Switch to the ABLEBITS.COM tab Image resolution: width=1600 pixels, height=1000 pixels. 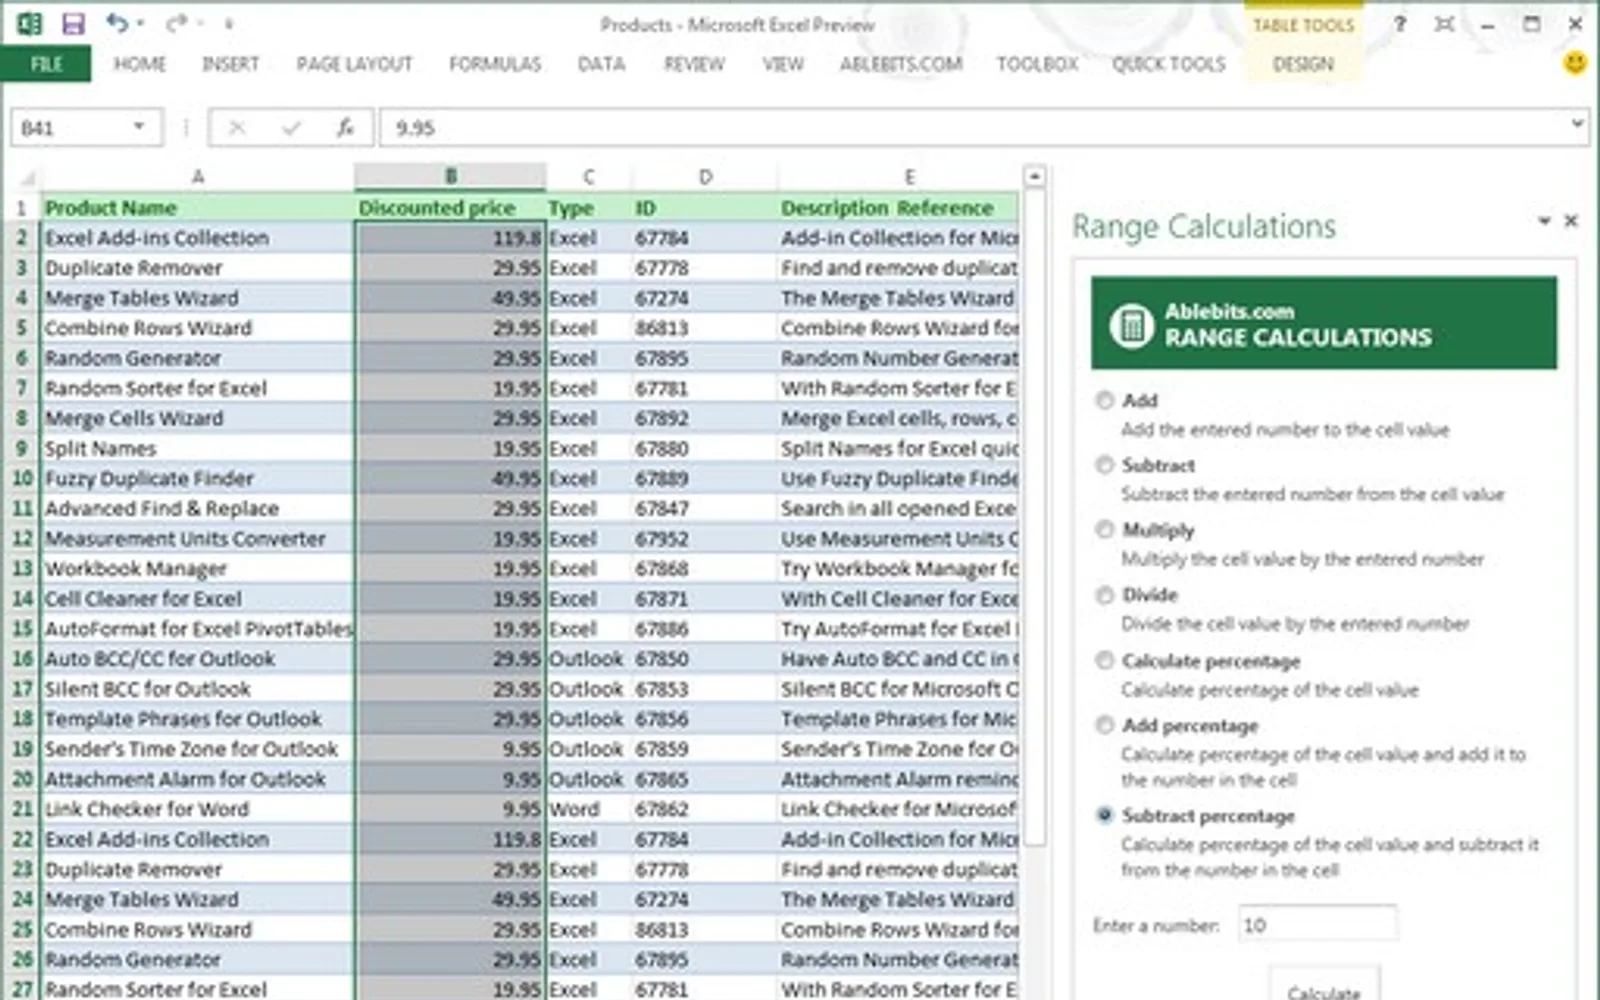[901, 64]
